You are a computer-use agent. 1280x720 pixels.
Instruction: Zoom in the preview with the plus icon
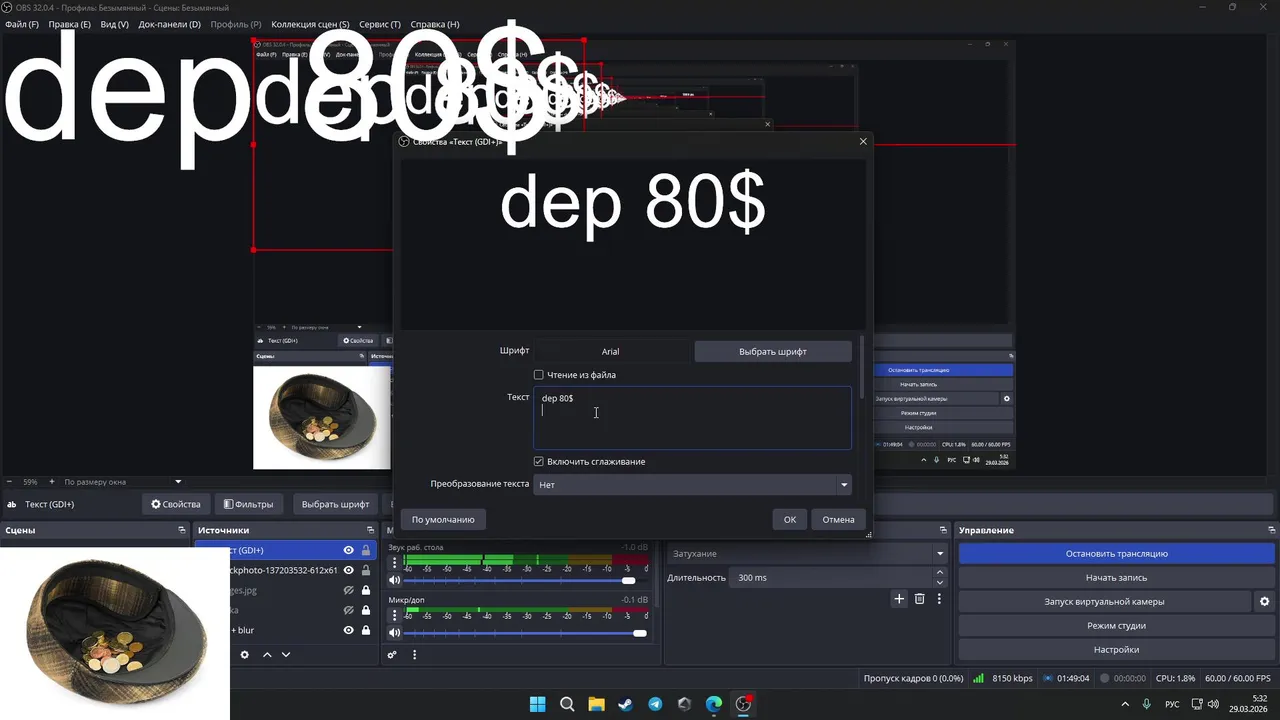[53, 482]
